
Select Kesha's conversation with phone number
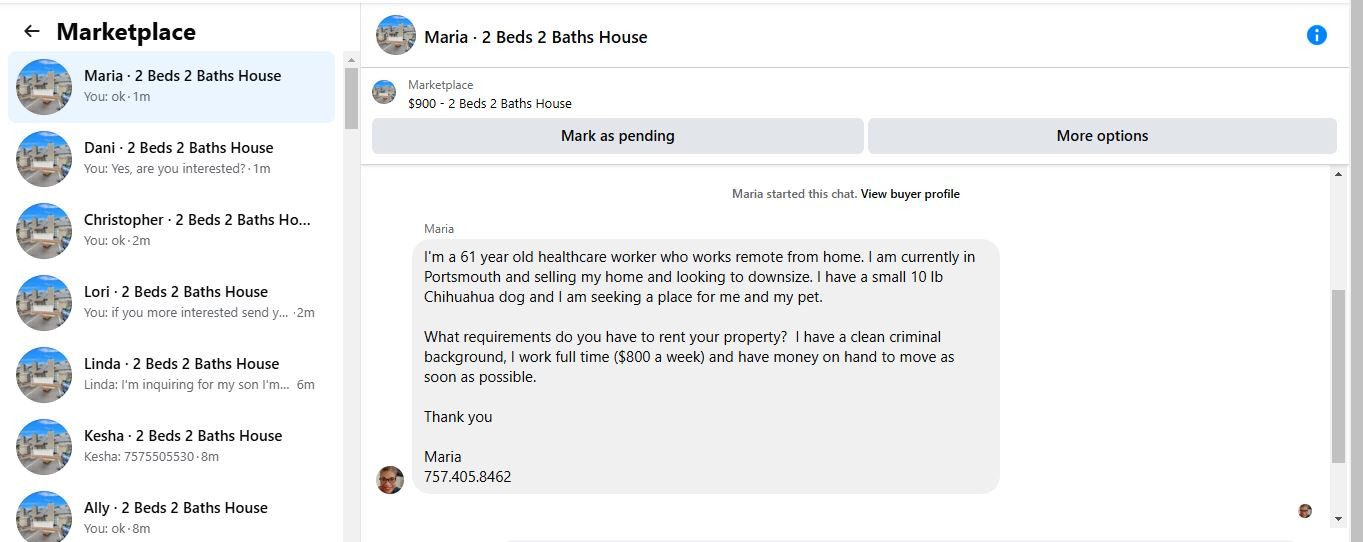point(172,447)
